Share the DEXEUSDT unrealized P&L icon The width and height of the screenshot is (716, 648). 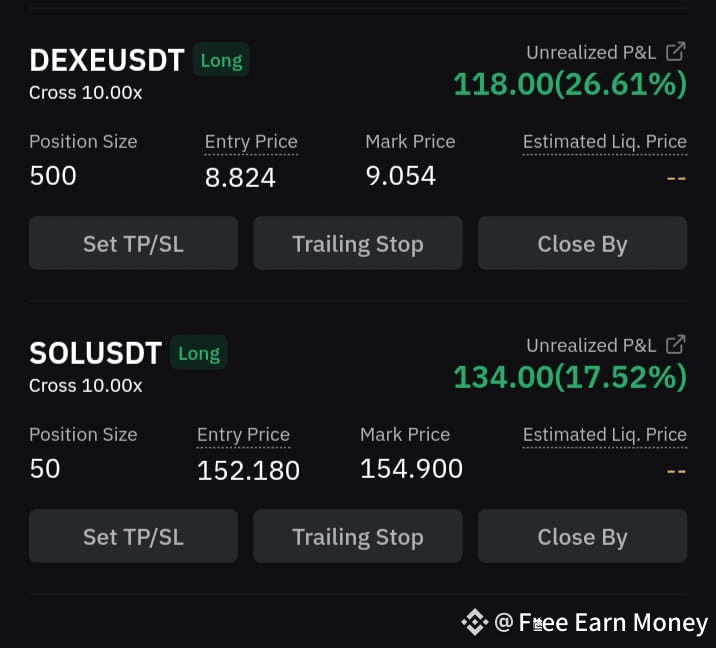(675, 52)
